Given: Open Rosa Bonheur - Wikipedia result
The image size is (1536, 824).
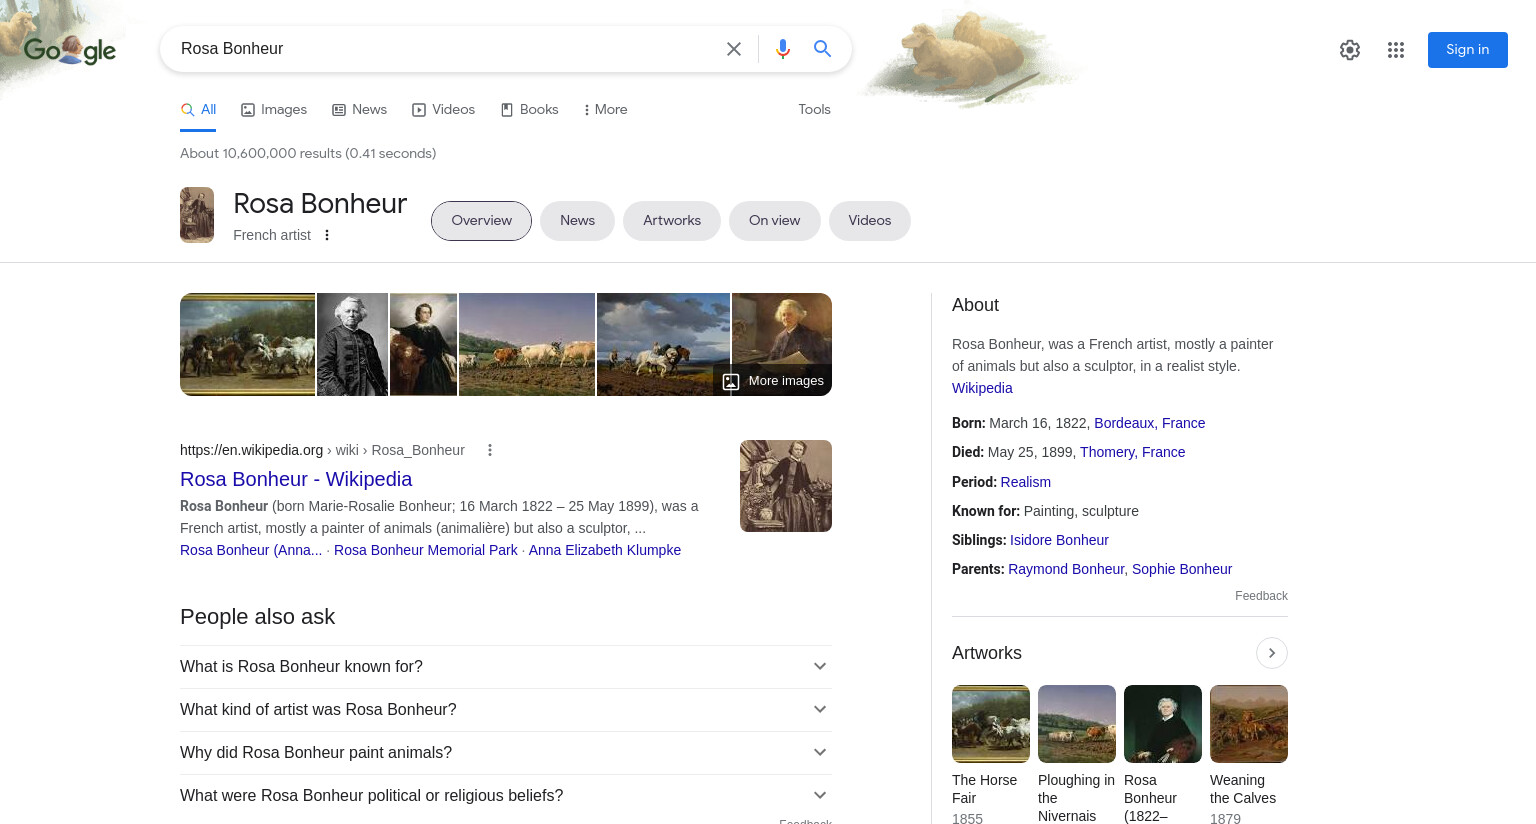Looking at the screenshot, I should click(296, 479).
